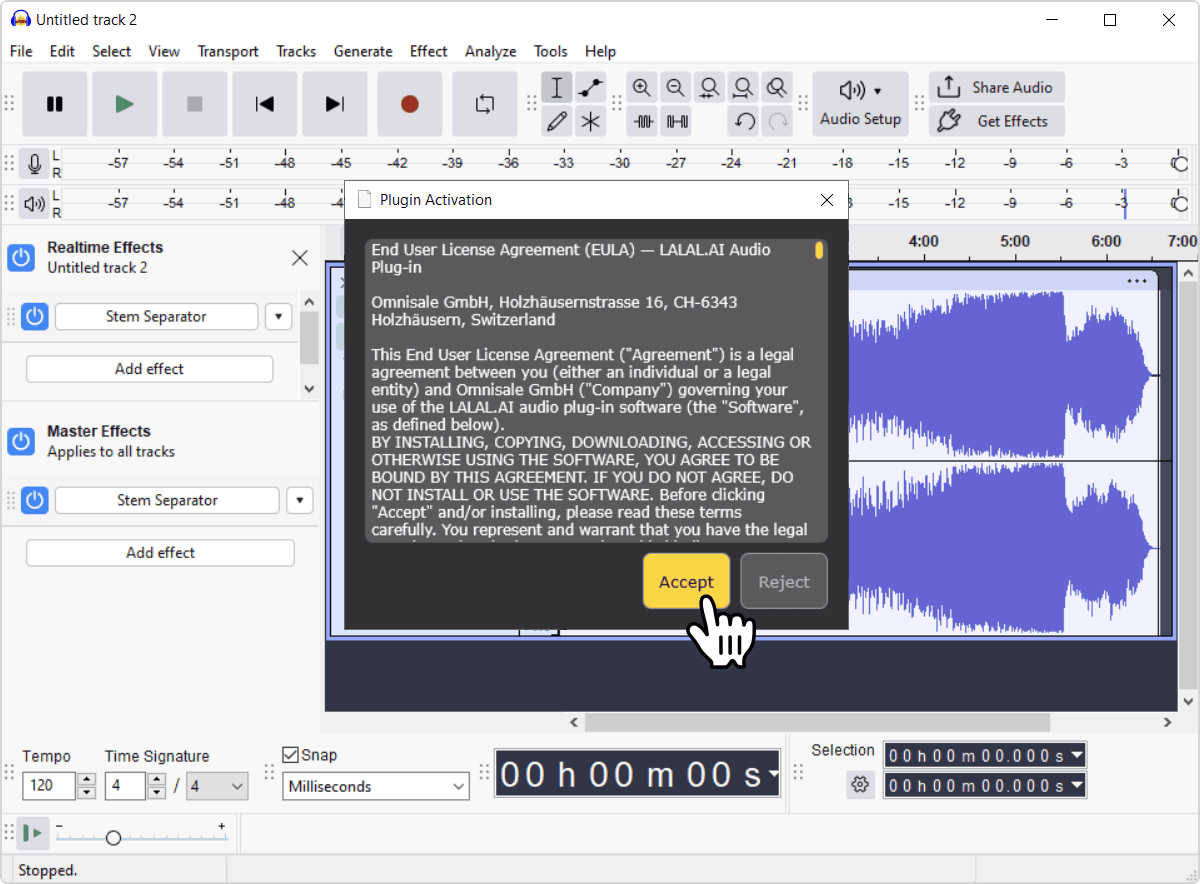
Task: Click the Zoom Out magnifier
Action: pos(676,88)
